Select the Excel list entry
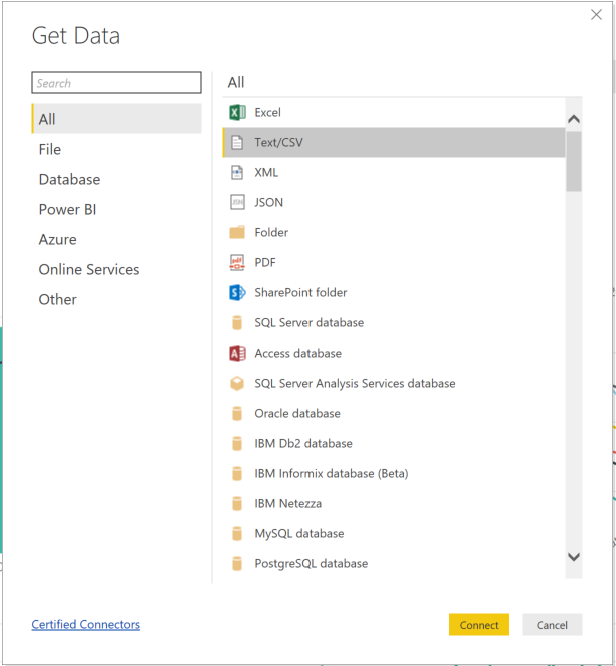Viewport: 616px width, 666px height. pyautogui.click(x=394, y=113)
